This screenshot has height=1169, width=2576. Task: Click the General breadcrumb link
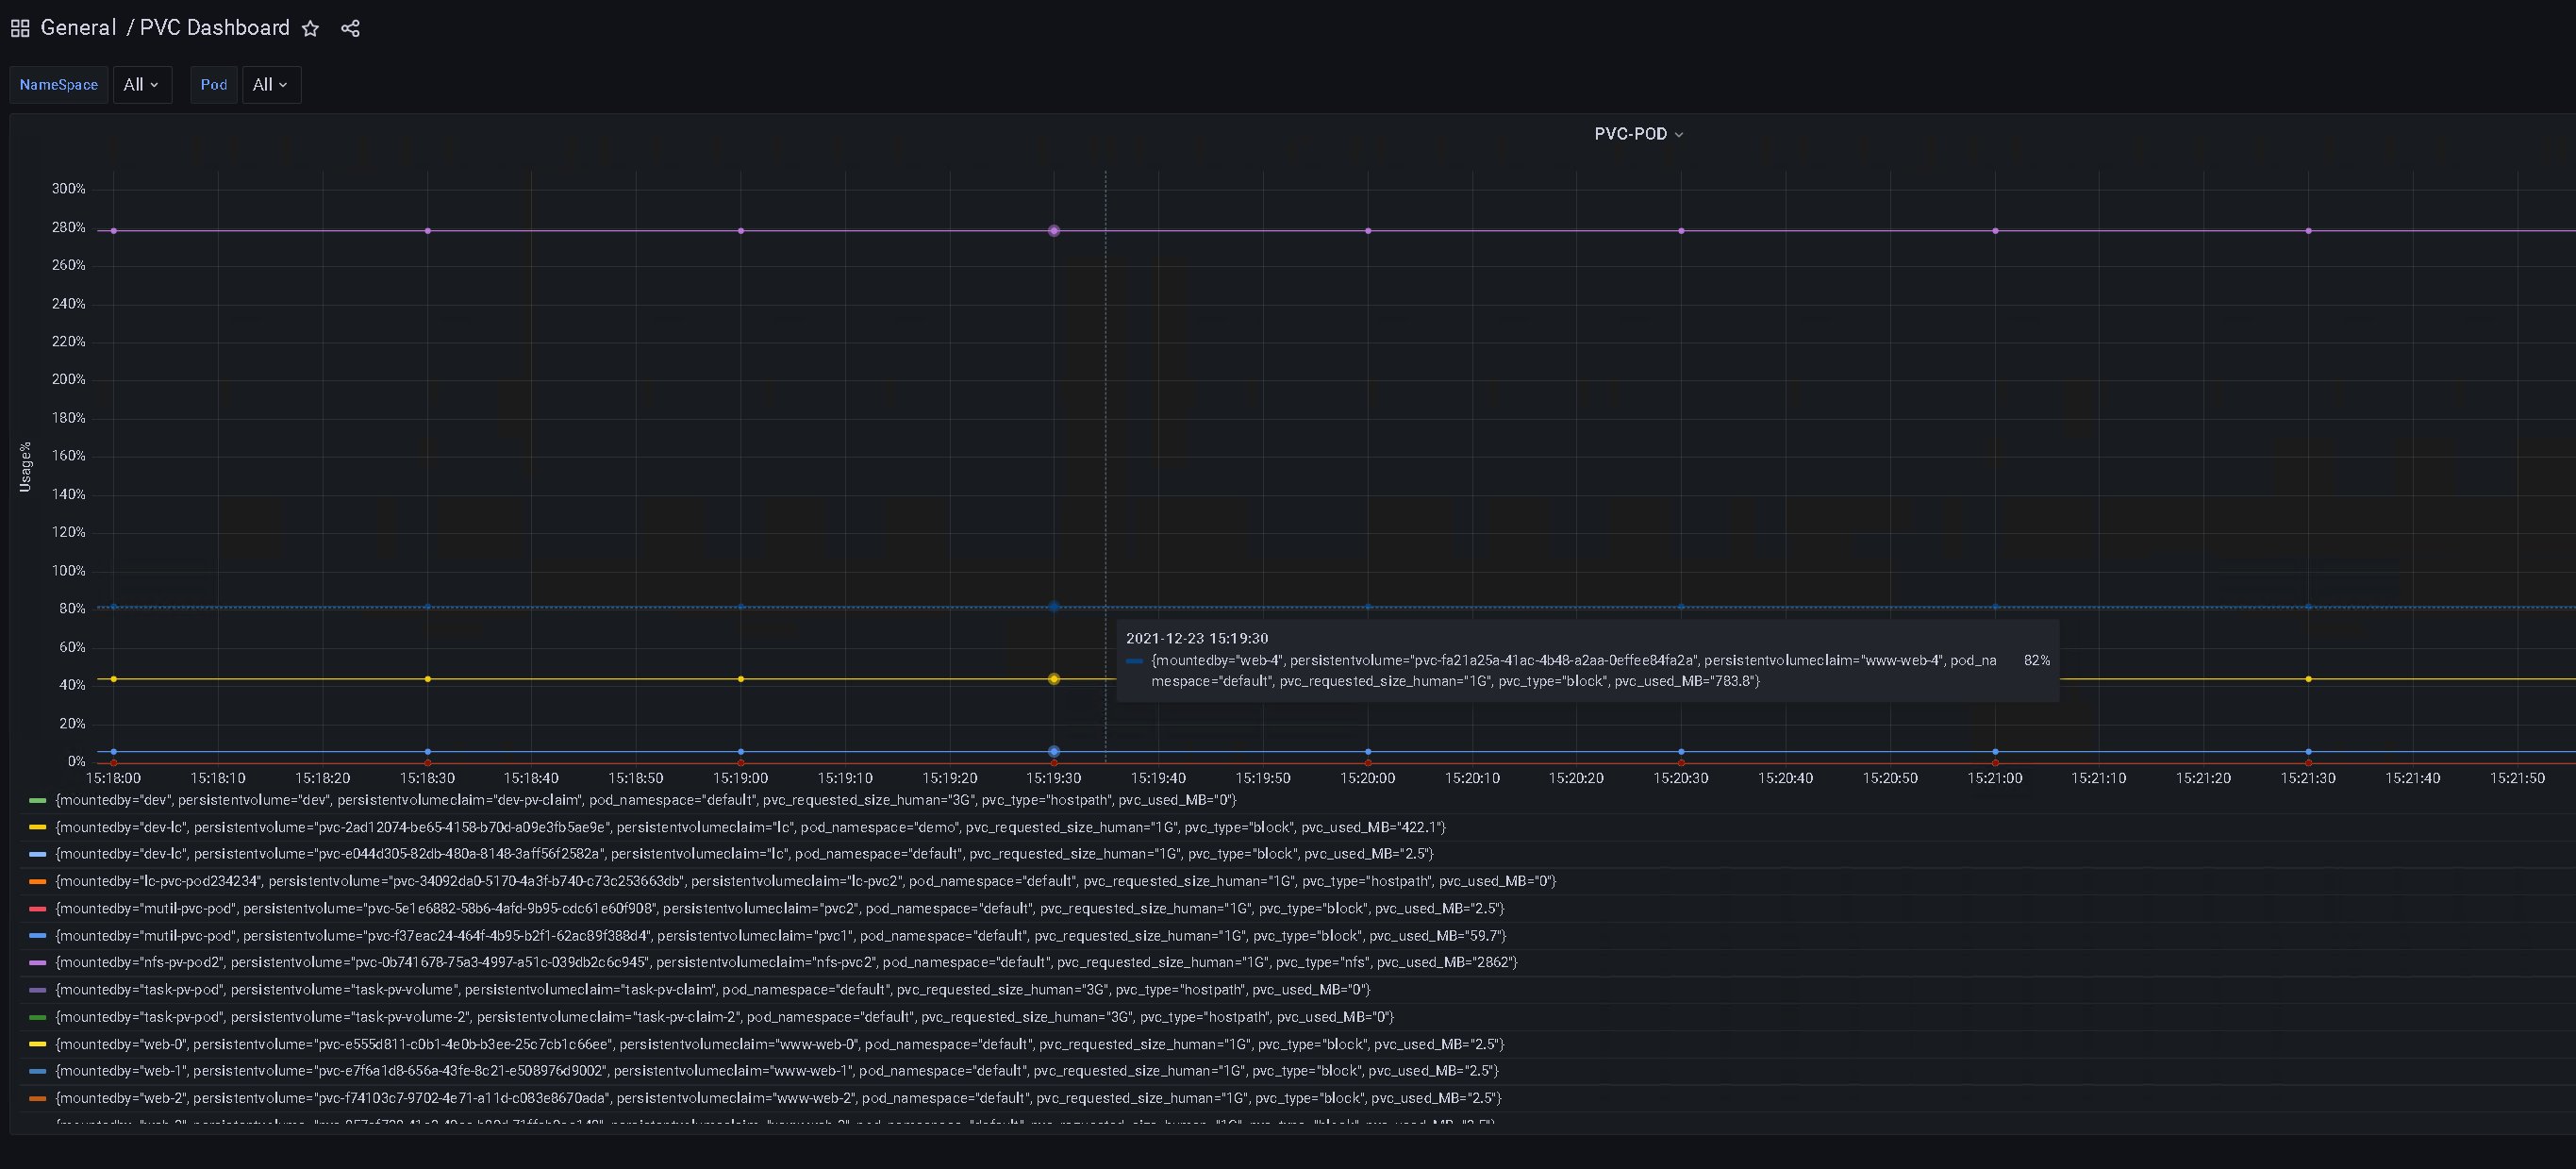point(79,27)
